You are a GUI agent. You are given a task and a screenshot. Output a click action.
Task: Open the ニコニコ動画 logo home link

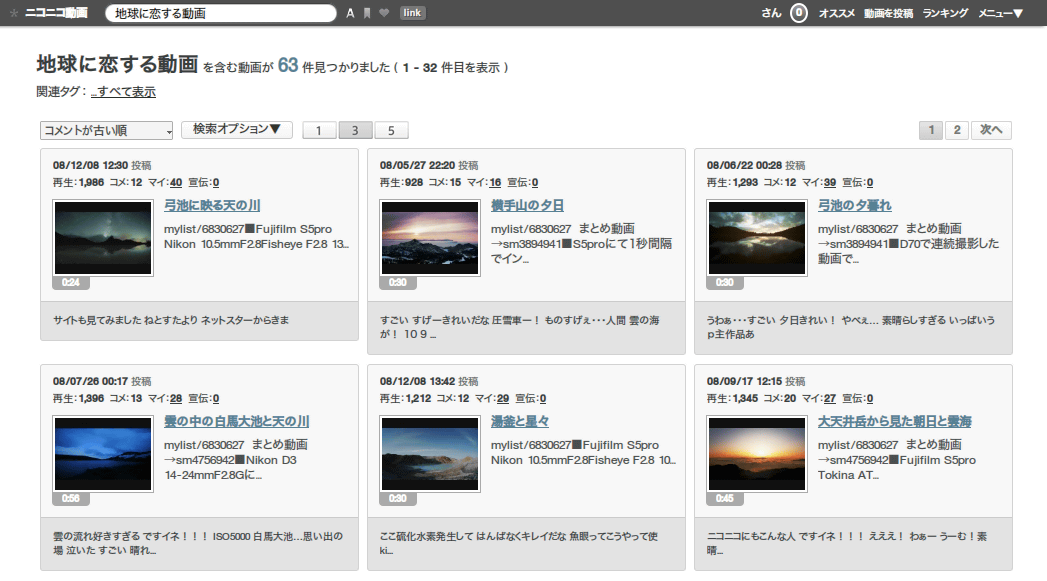pyautogui.click(x=56, y=13)
